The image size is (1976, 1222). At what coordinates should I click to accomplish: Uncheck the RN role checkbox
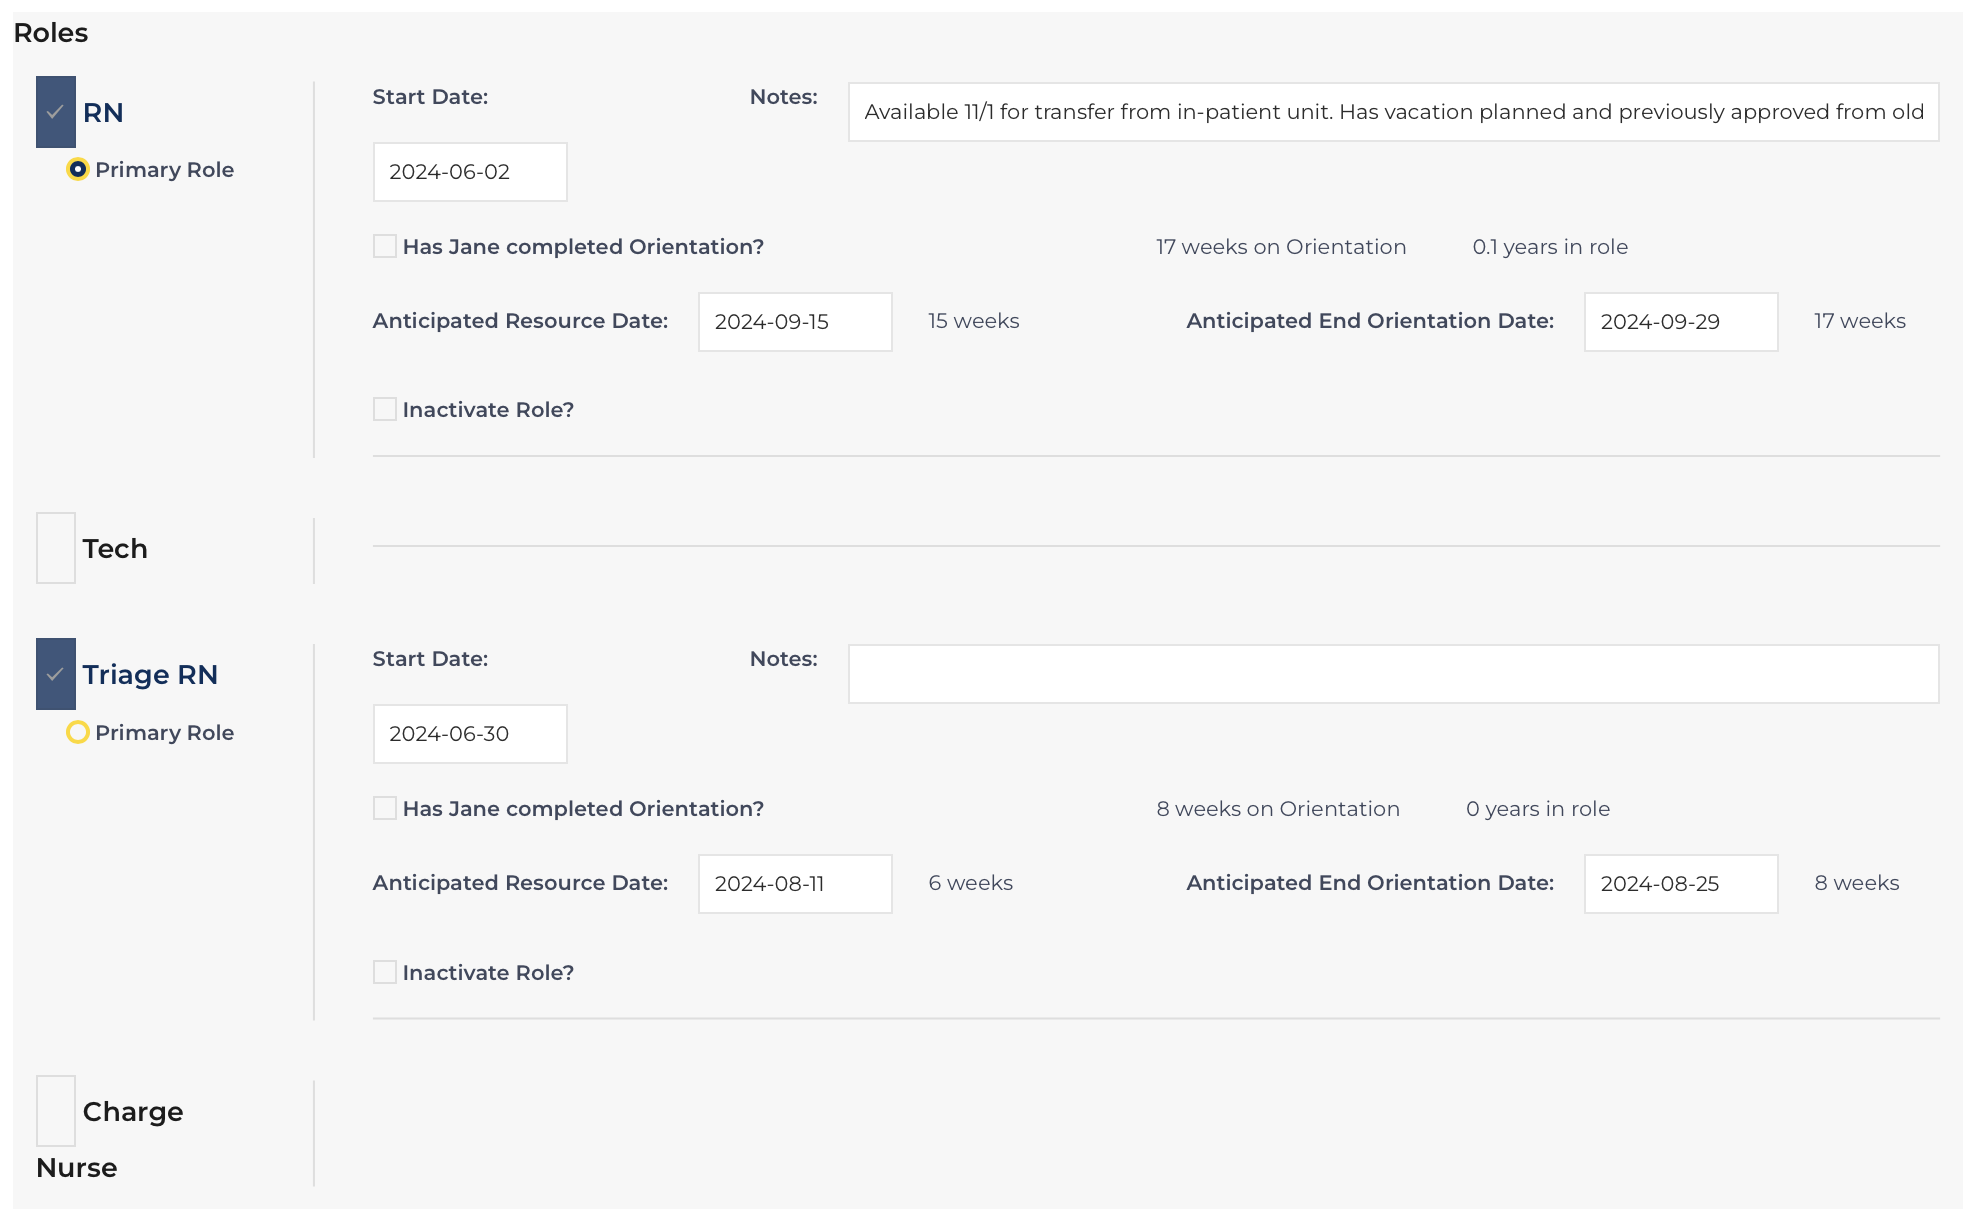click(x=56, y=112)
